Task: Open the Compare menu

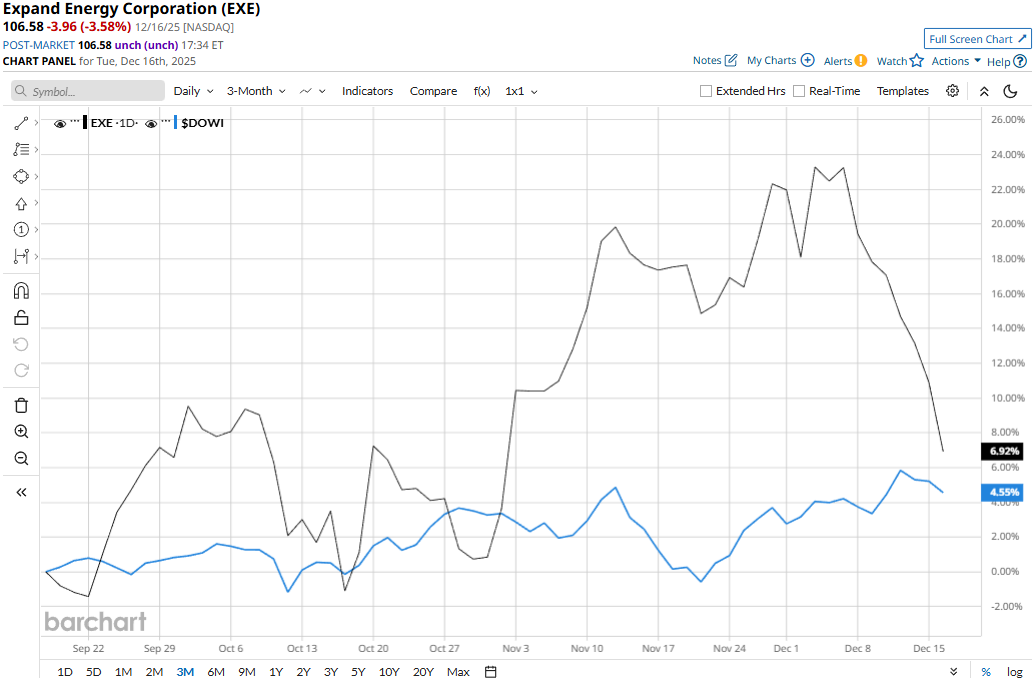Action: (x=433, y=91)
